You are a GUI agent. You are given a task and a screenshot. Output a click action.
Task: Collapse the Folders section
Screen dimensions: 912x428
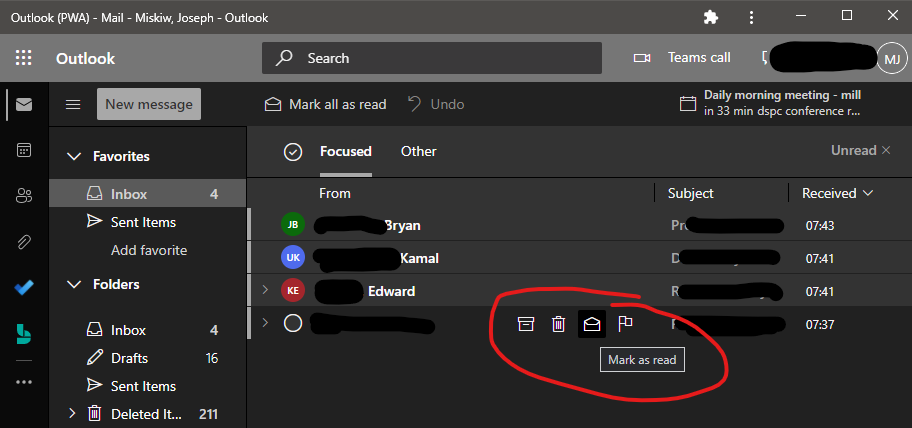click(x=73, y=284)
